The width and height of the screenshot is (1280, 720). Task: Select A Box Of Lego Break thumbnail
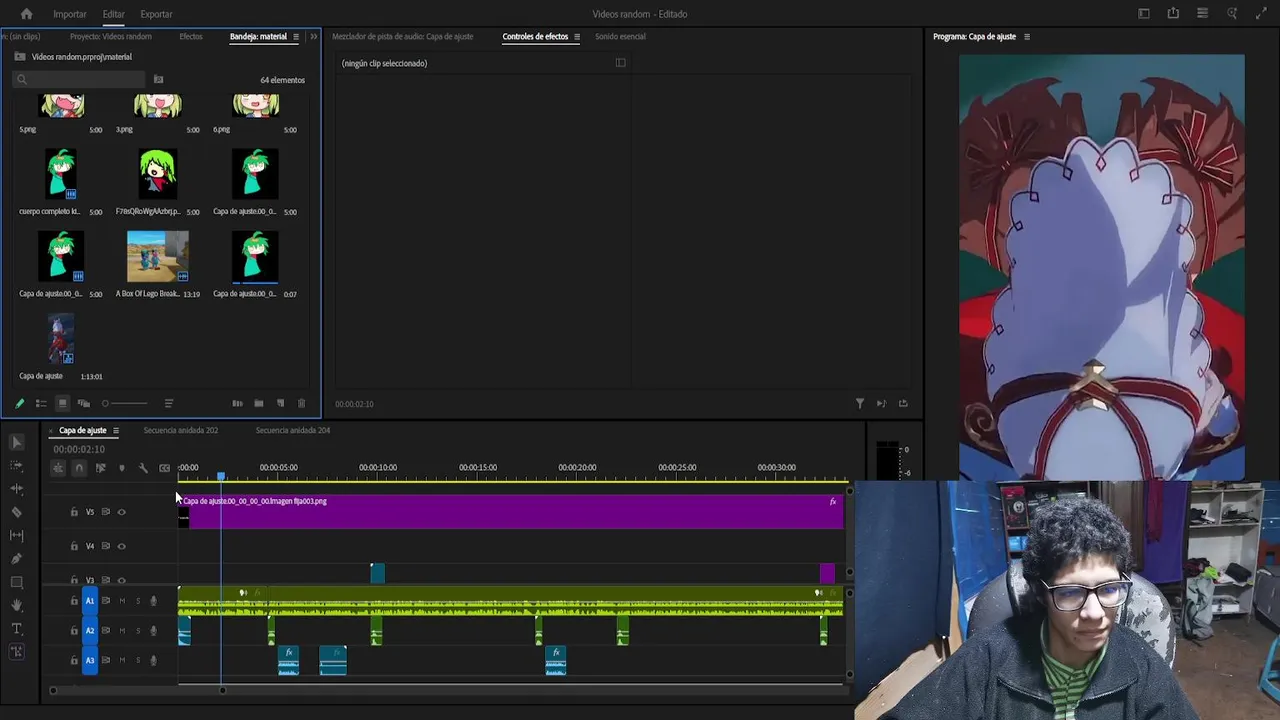click(x=158, y=257)
